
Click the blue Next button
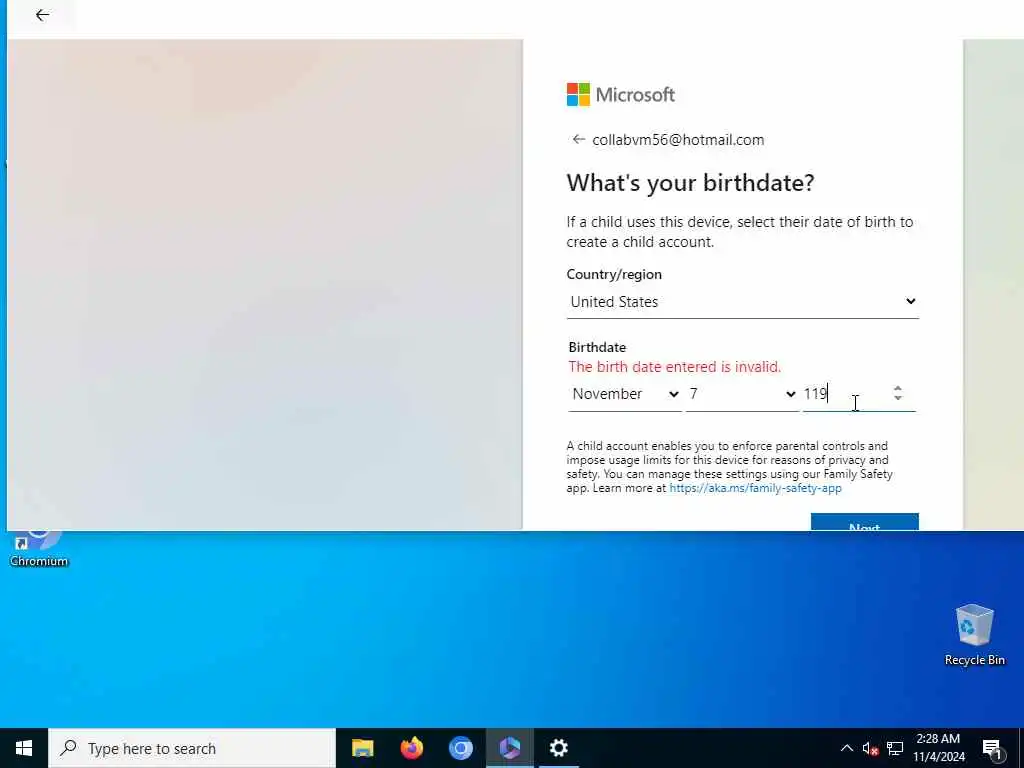point(865,522)
